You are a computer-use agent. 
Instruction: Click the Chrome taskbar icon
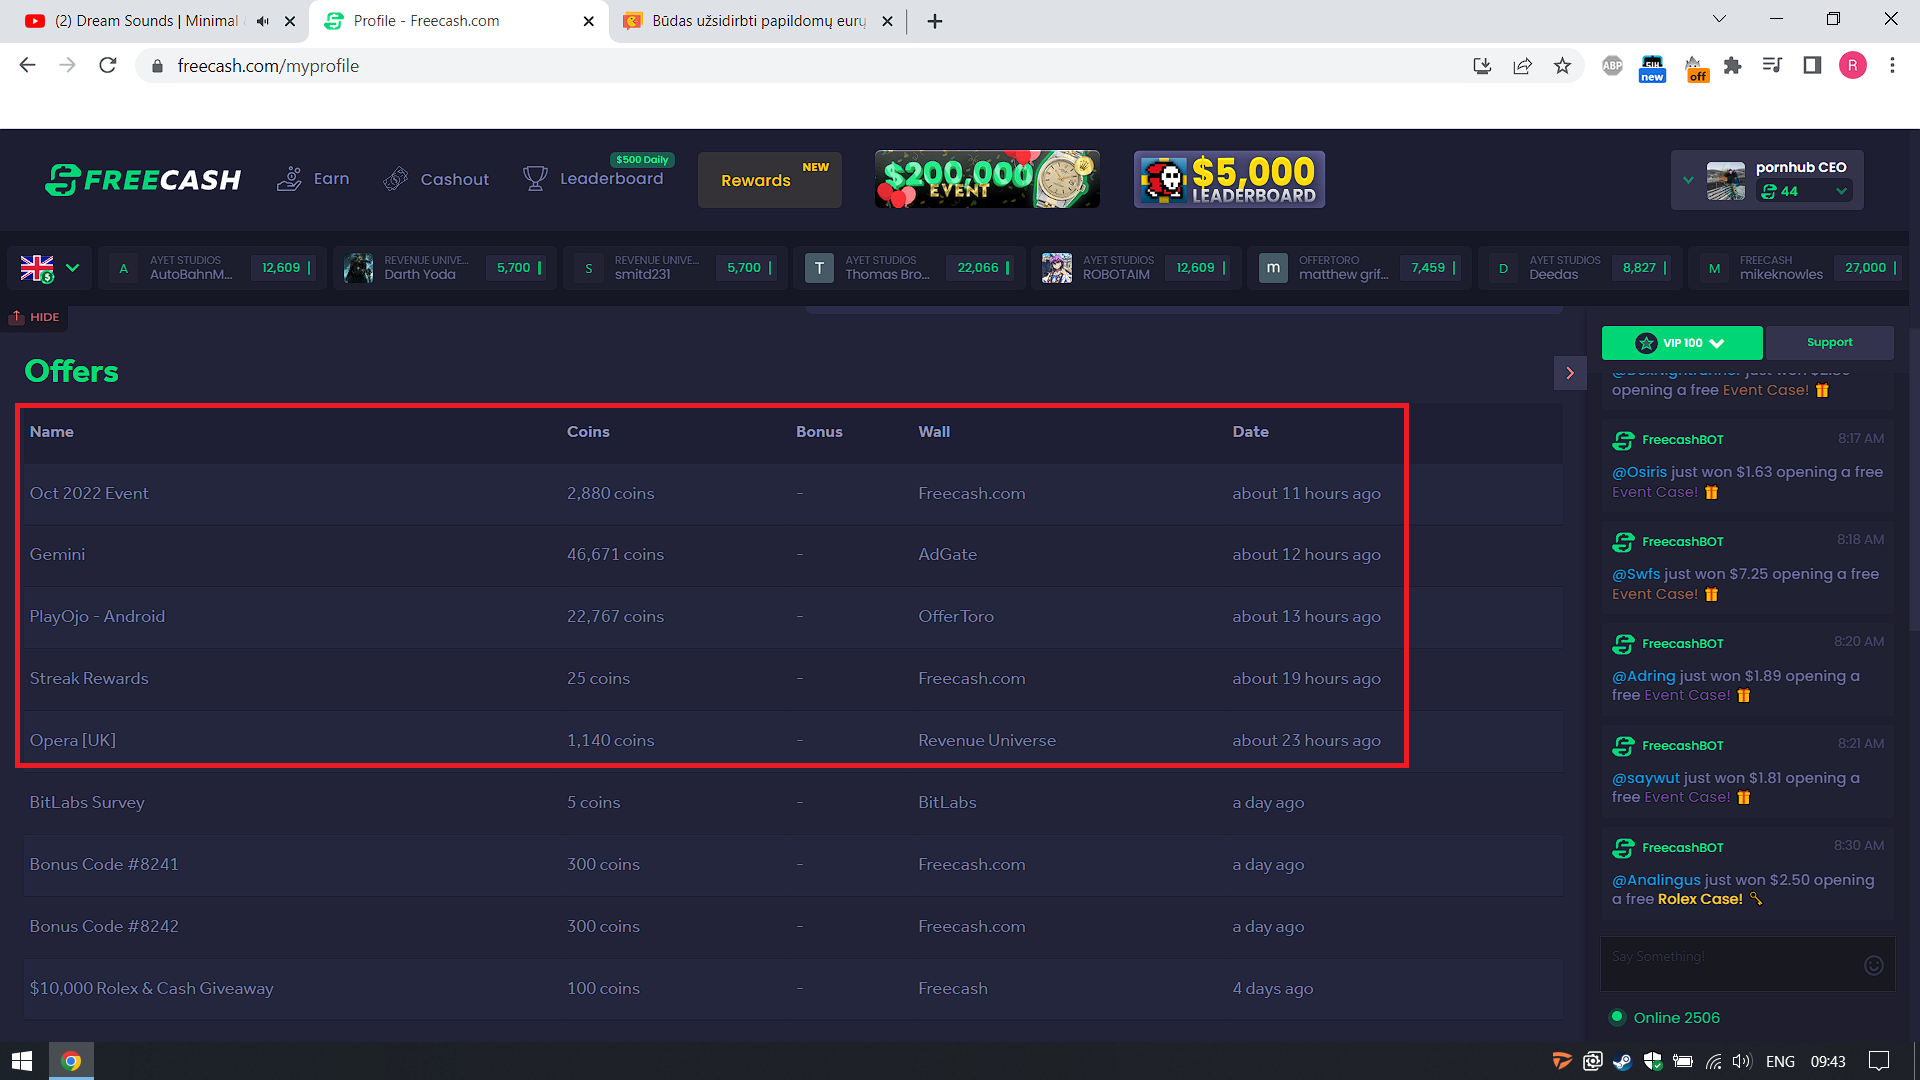(71, 1061)
